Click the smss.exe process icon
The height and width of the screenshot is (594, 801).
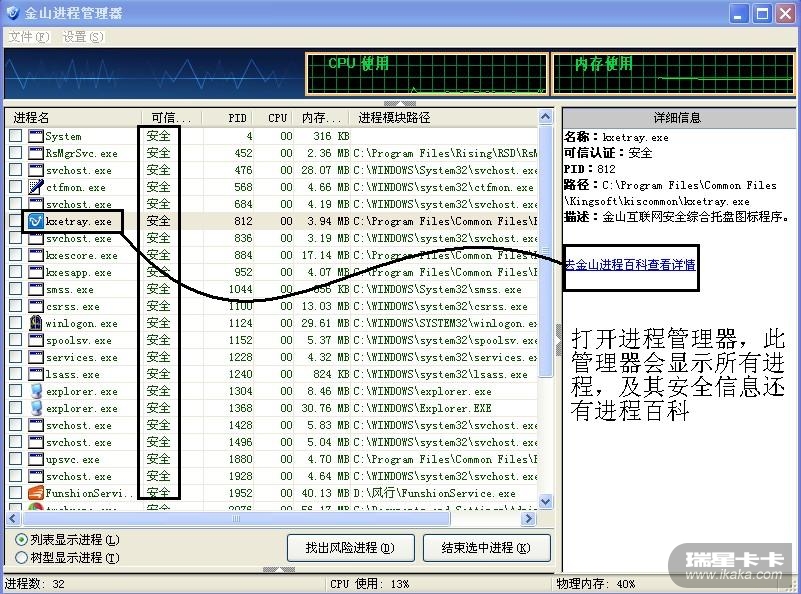[x=36, y=289]
